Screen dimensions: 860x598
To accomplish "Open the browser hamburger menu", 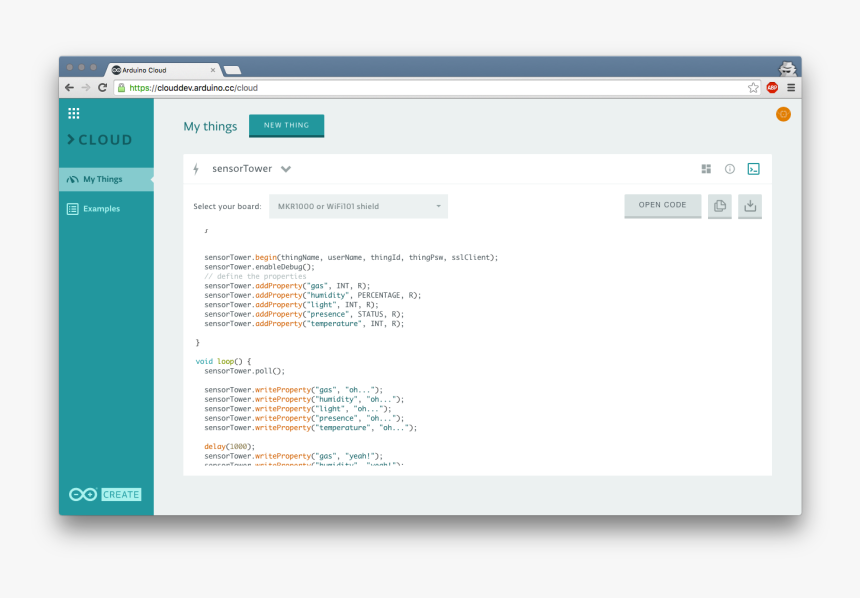I will pos(791,88).
